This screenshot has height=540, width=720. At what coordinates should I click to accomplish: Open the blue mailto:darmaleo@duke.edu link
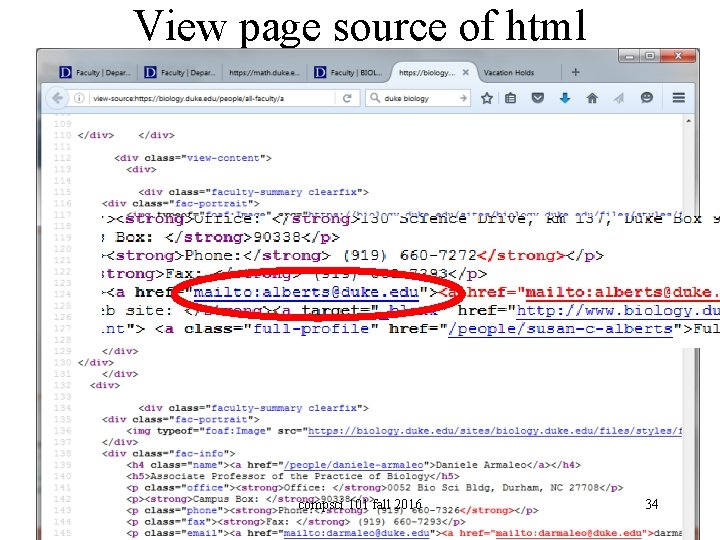[356, 533]
